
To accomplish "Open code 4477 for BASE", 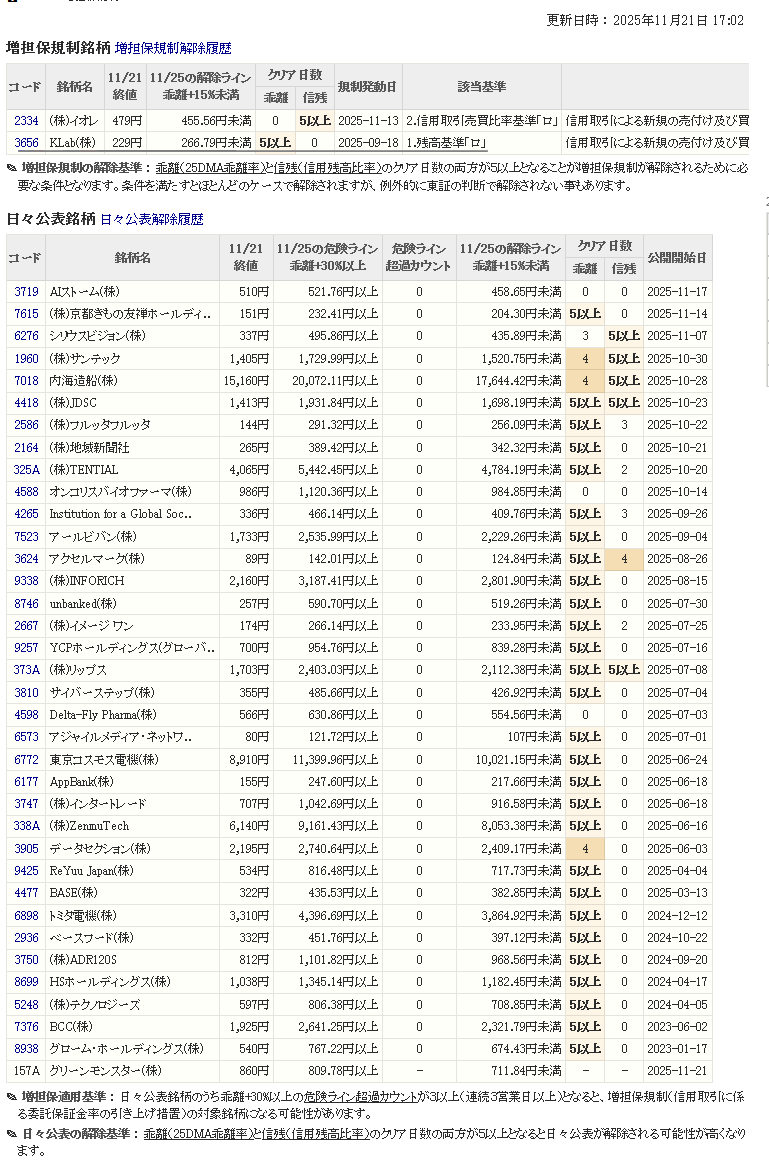I will (26, 893).
